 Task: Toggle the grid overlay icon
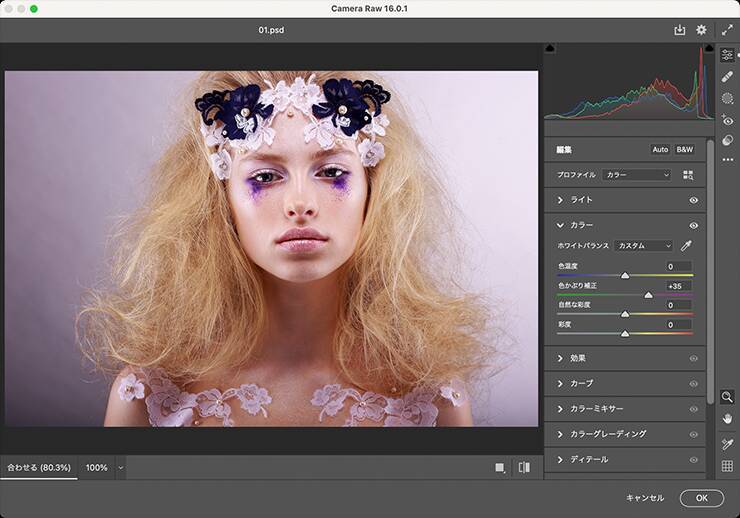point(727,466)
